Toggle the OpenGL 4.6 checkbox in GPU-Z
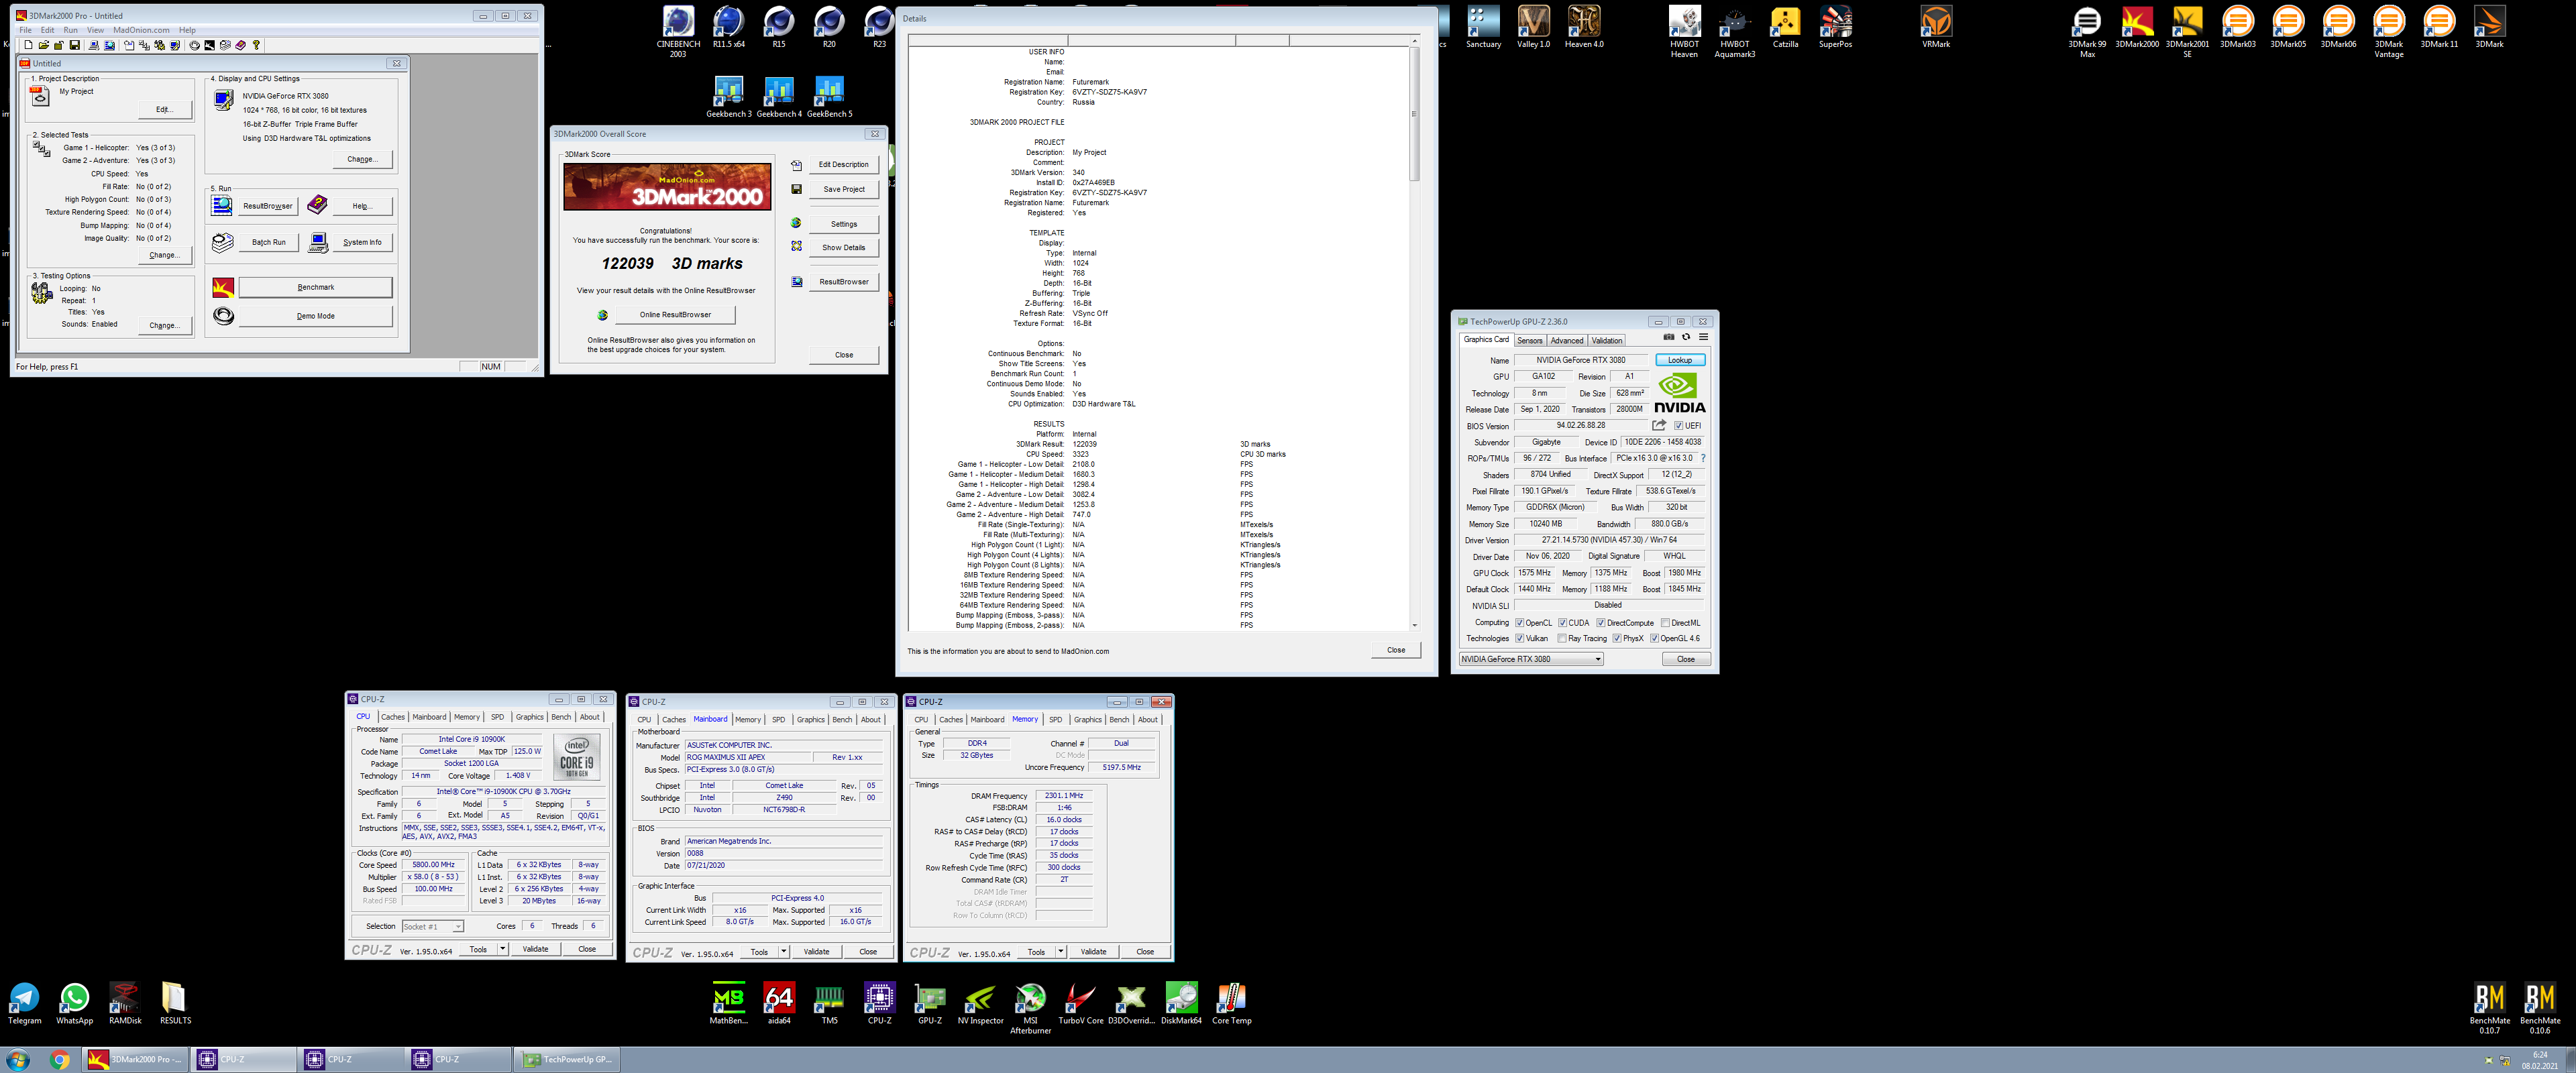The image size is (2576, 1073). (x=1654, y=638)
